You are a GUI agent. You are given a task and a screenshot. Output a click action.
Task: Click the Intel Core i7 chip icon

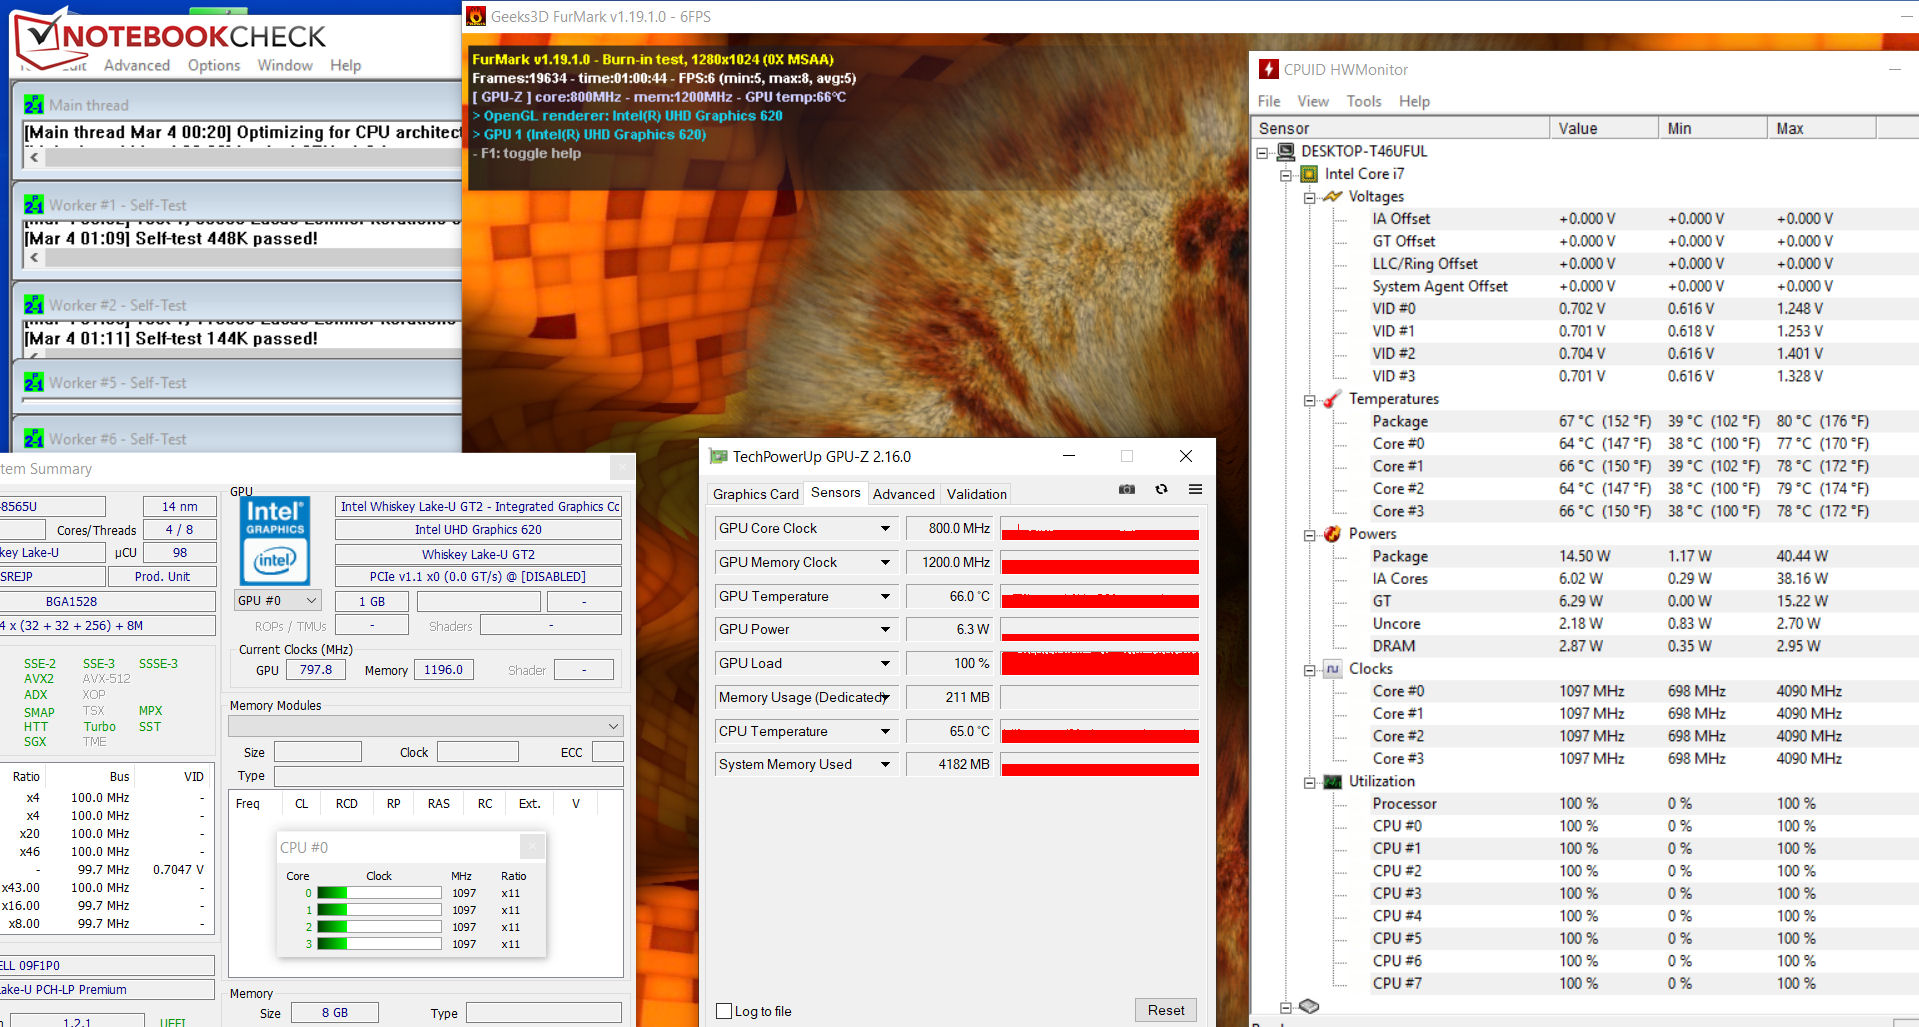(1309, 174)
